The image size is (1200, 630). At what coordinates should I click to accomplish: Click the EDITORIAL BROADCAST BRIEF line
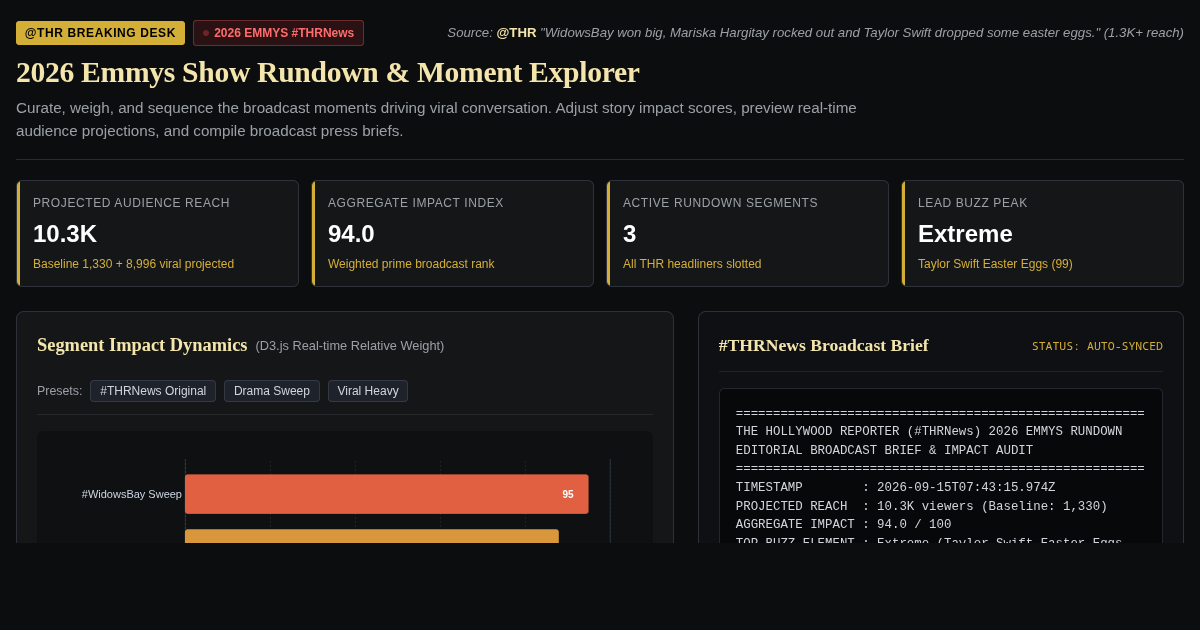pos(884,451)
